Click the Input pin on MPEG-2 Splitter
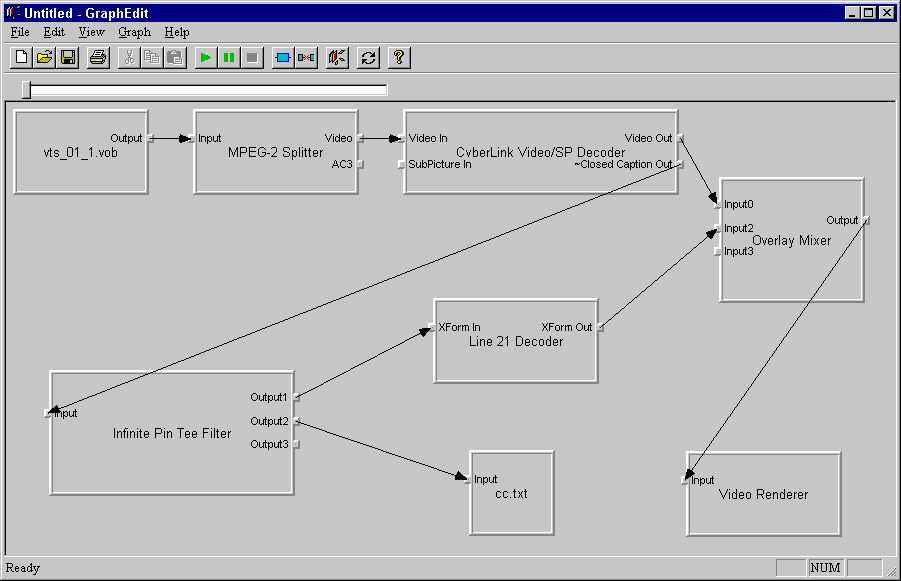This screenshot has height=581, width=901. (191, 138)
